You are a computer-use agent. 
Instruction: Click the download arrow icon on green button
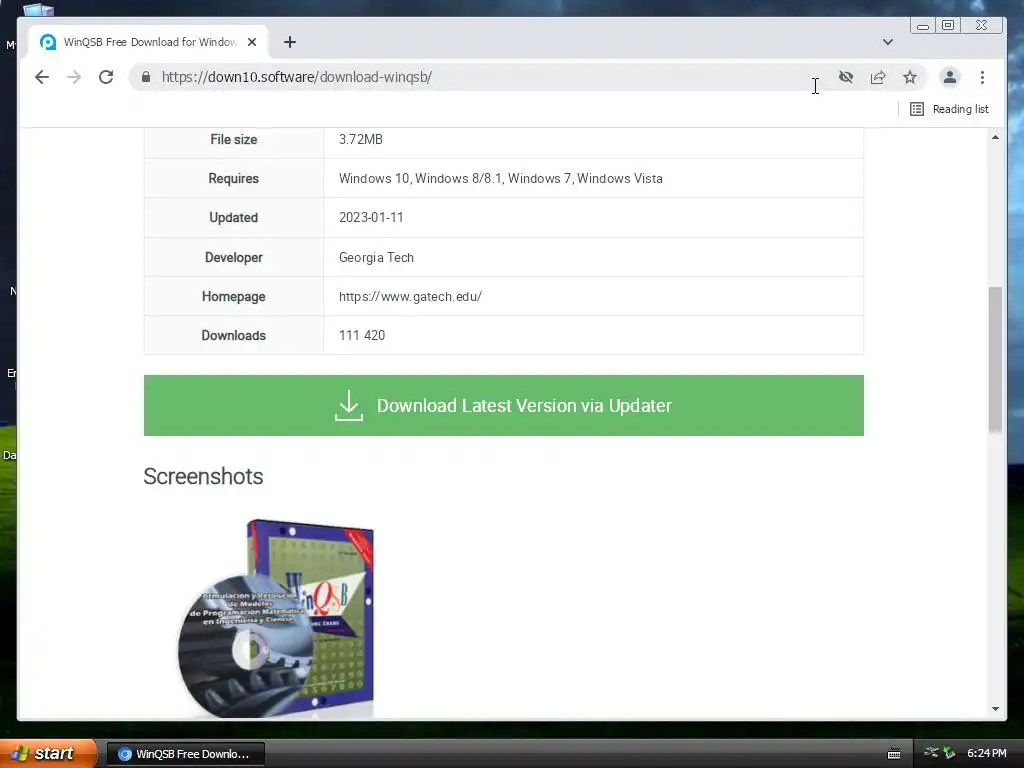coord(349,406)
